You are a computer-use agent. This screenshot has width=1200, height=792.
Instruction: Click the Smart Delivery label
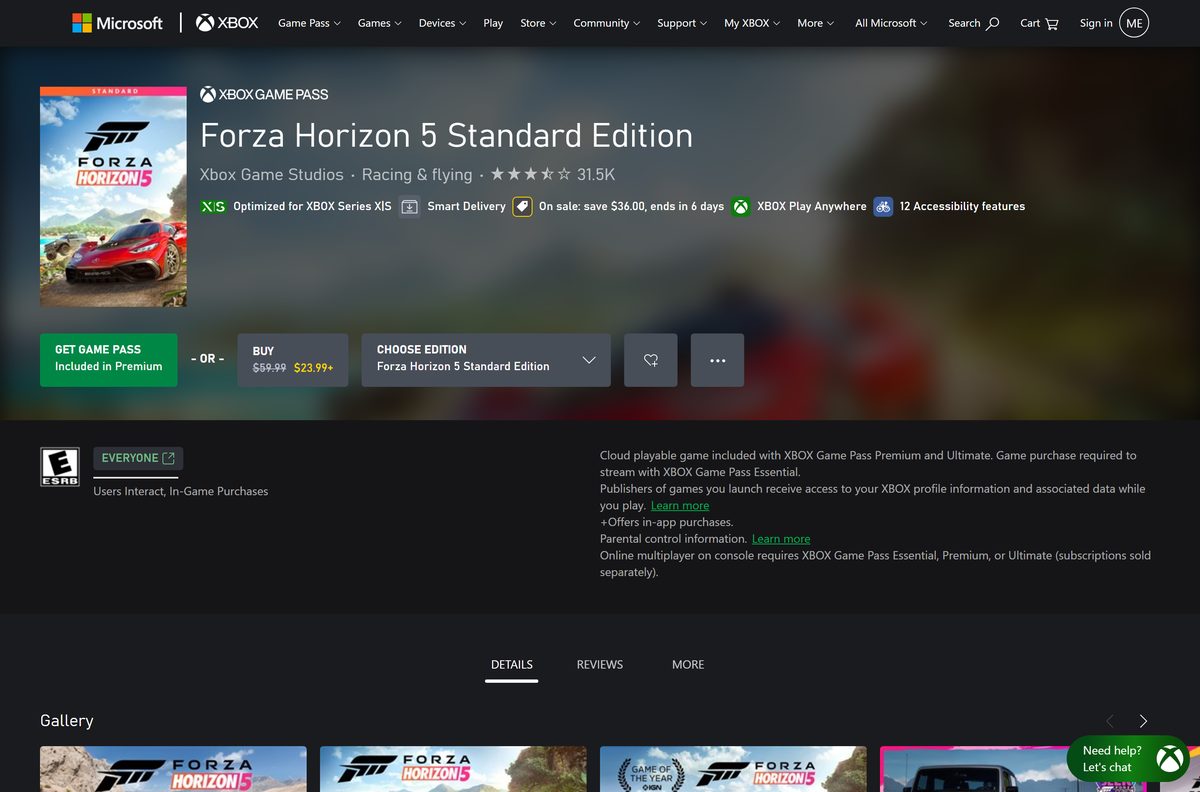tap(466, 207)
